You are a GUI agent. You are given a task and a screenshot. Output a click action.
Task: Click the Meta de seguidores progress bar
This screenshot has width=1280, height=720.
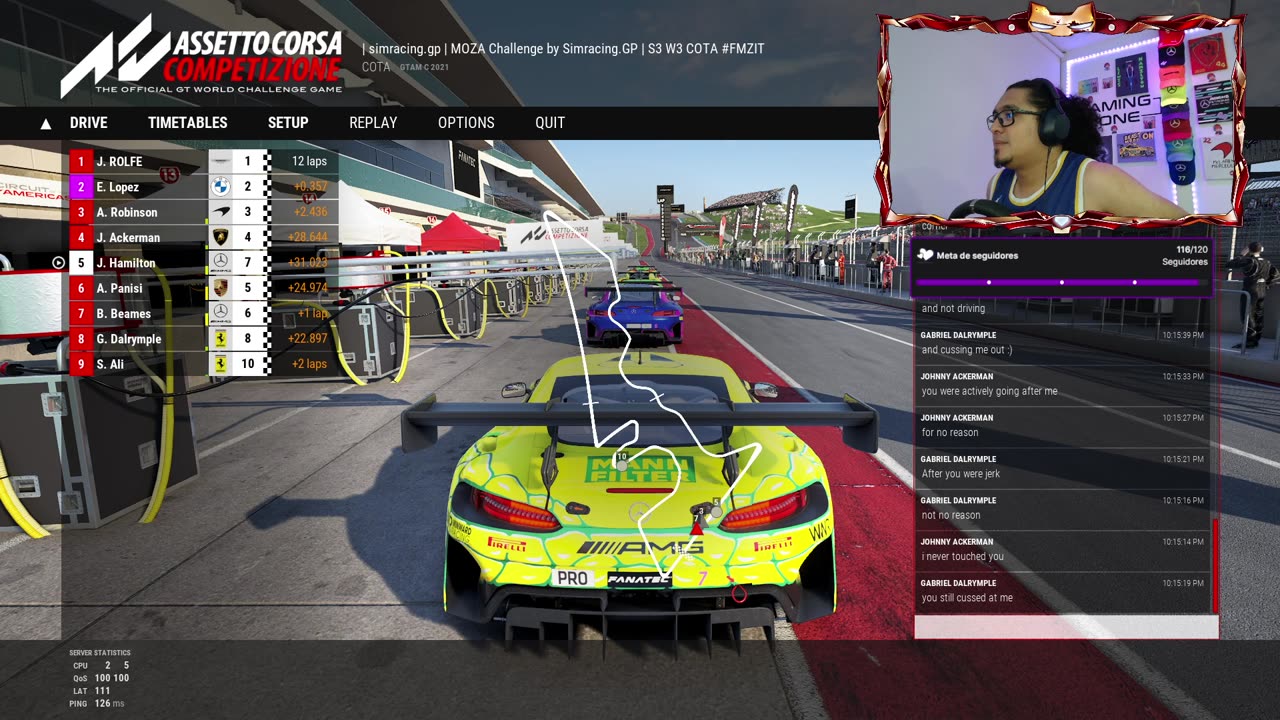(1061, 283)
